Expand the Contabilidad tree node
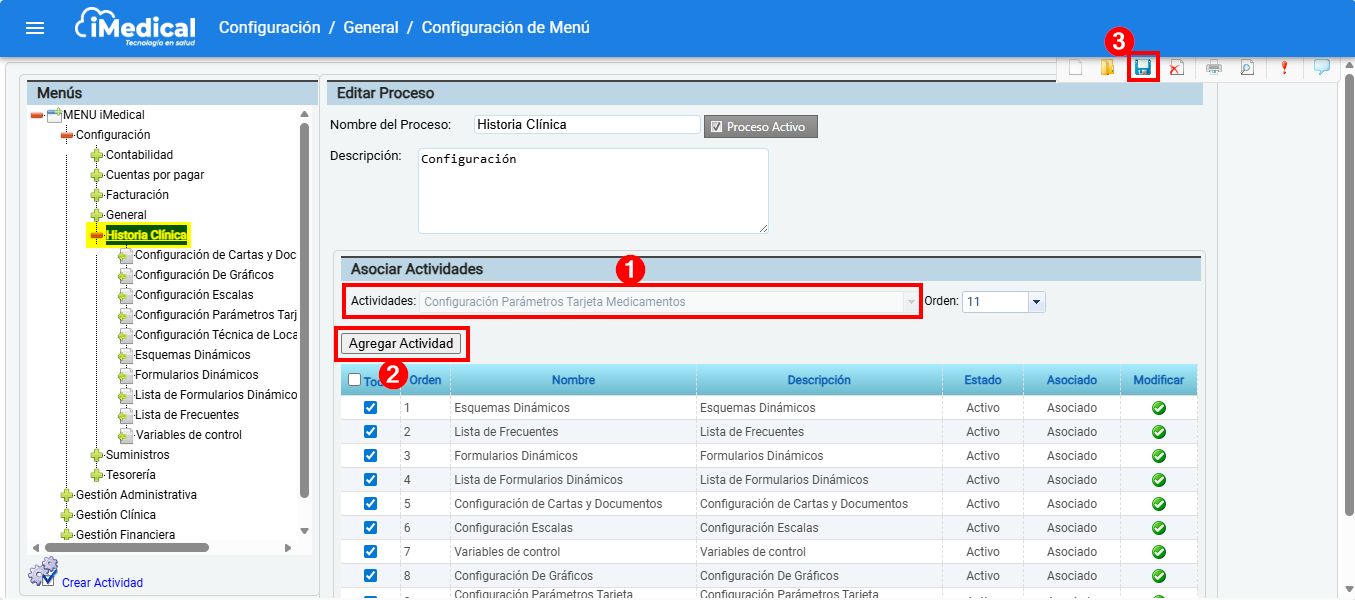The image size is (1355, 600). [x=97, y=155]
